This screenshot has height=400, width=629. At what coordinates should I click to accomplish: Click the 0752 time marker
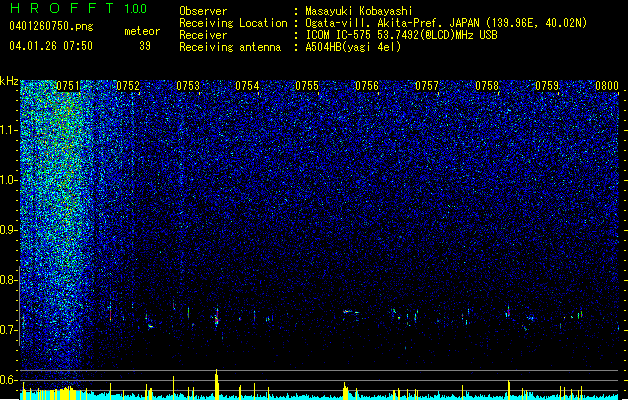(x=128, y=86)
